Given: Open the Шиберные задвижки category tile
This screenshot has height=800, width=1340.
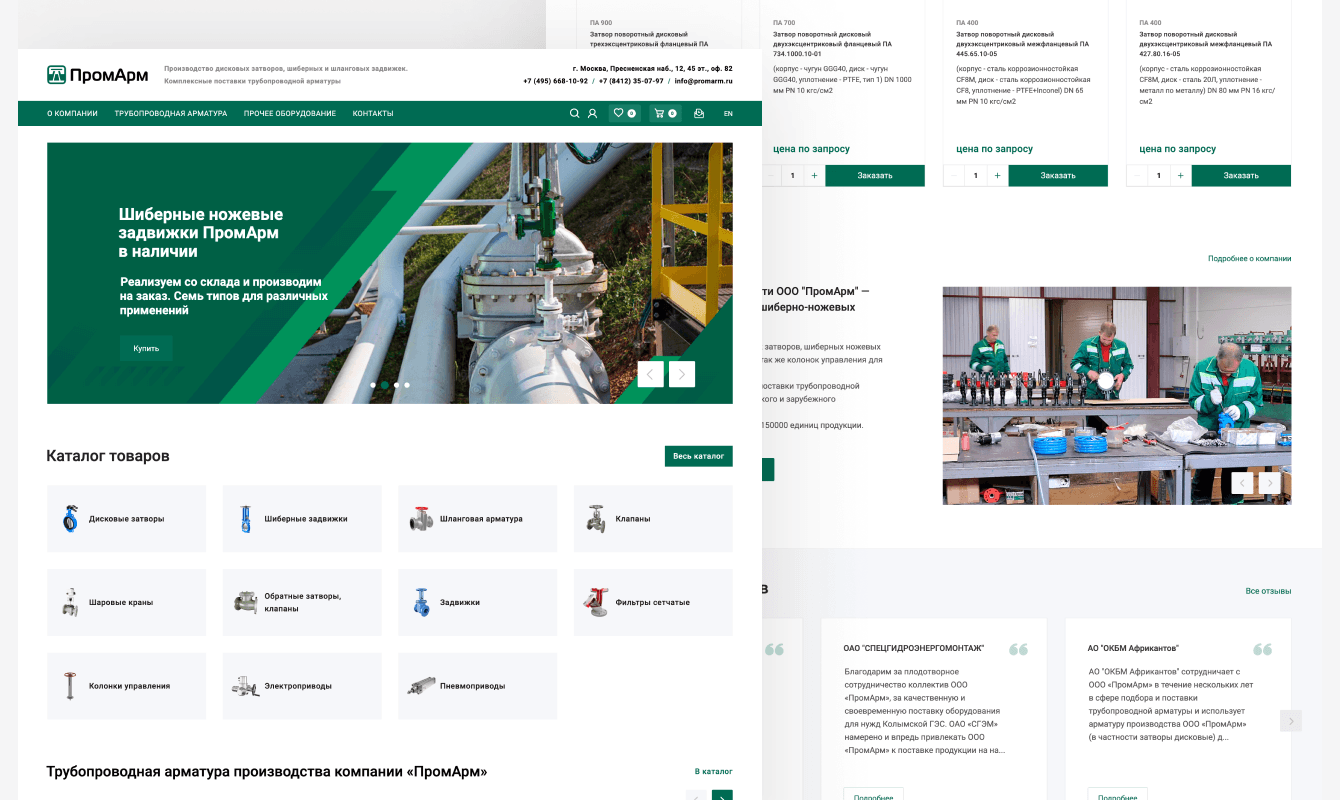Looking at the screenshot, I should [x=302, y=519].
